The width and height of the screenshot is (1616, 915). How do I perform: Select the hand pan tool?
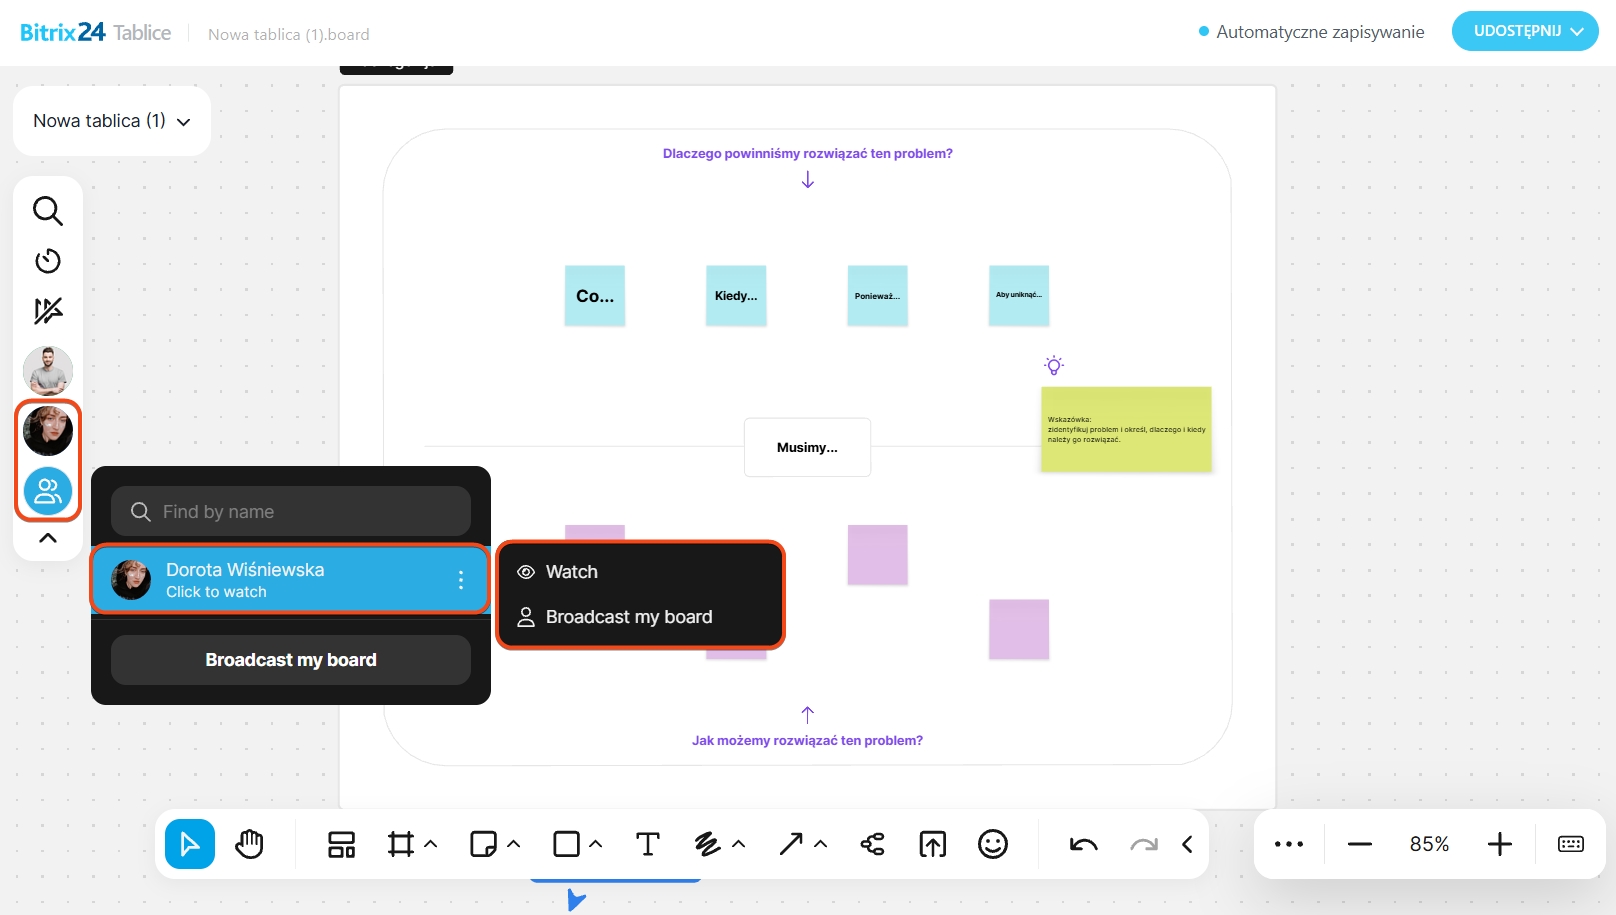click(249, 844)
